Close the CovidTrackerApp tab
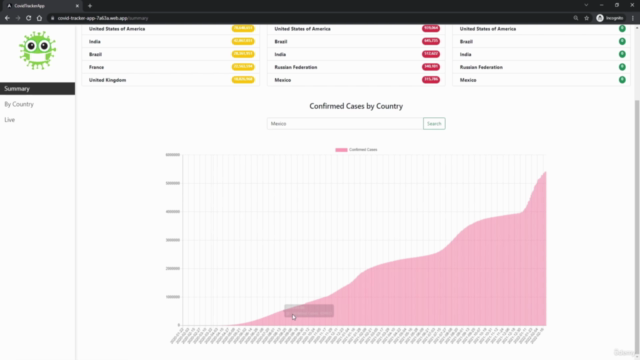The image size is (640, 360). click(77, 6)
